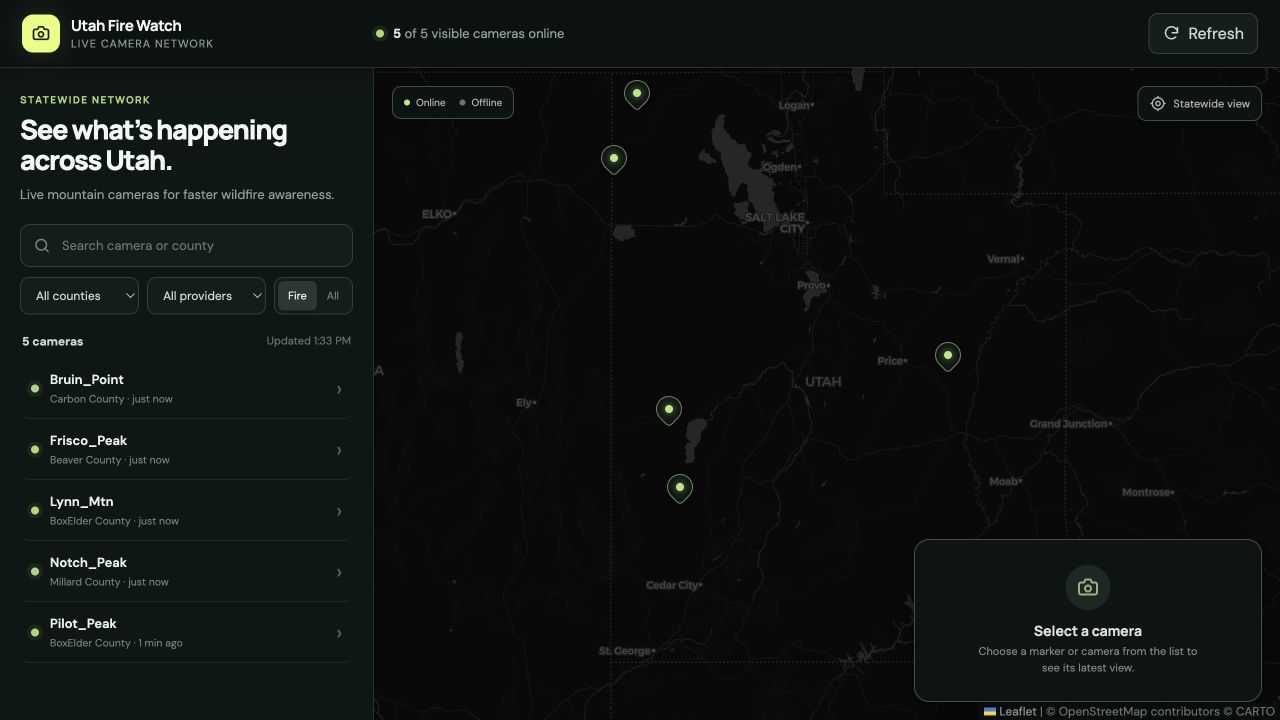The width and height of the screenshot is (1280, 720).
Task: Select the map marker east of Ely
Action: (669, 410)
